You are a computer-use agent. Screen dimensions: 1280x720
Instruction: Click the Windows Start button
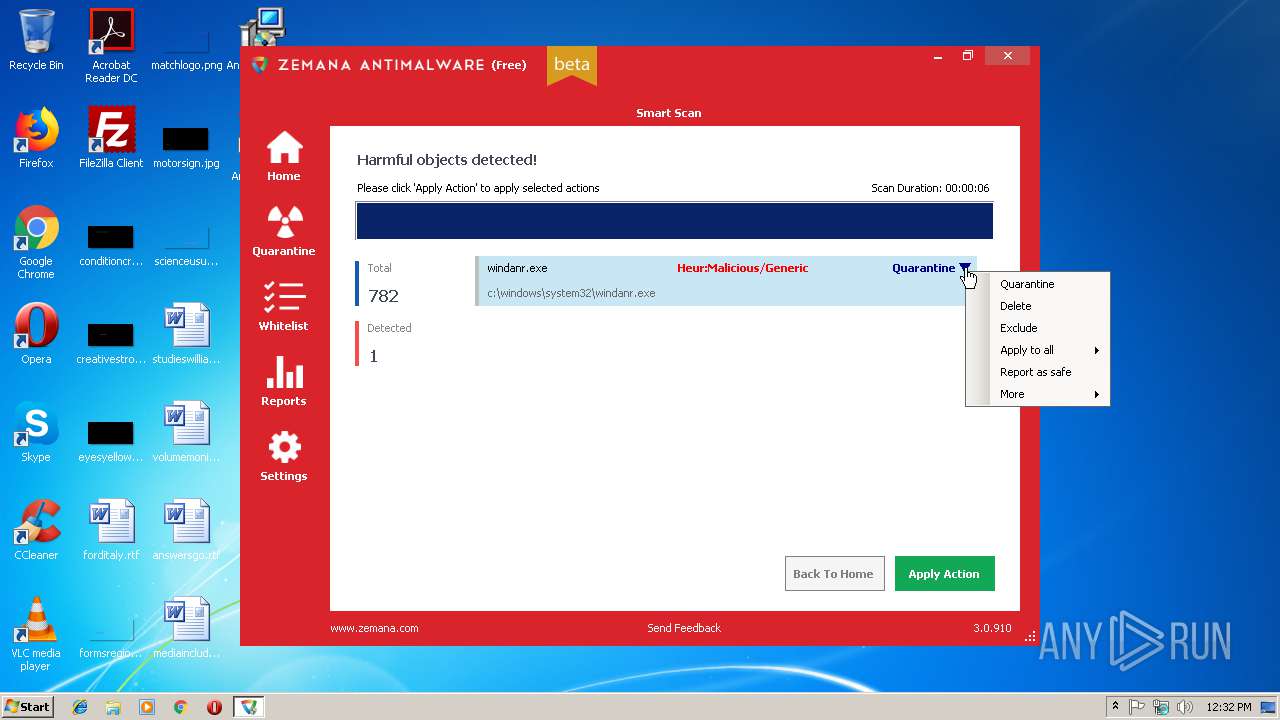pyautogui.click(x=28, y=707)
